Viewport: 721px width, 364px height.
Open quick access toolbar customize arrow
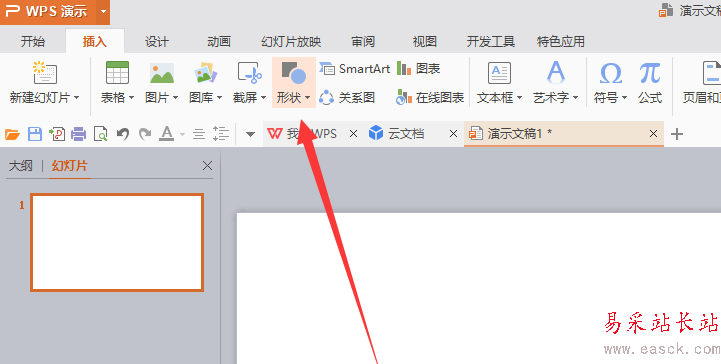[x=250, y=135]
